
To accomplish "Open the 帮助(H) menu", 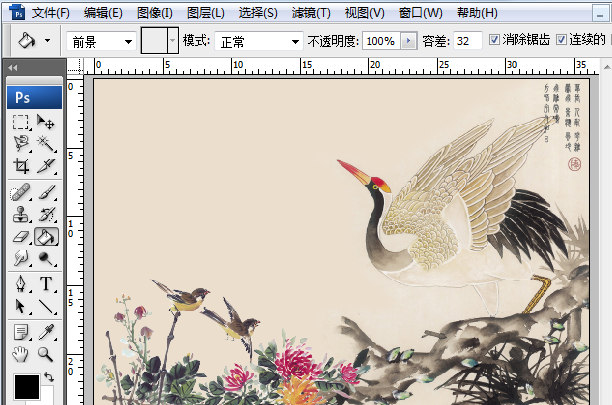I will pyautogui.click(x=477, y=13).
